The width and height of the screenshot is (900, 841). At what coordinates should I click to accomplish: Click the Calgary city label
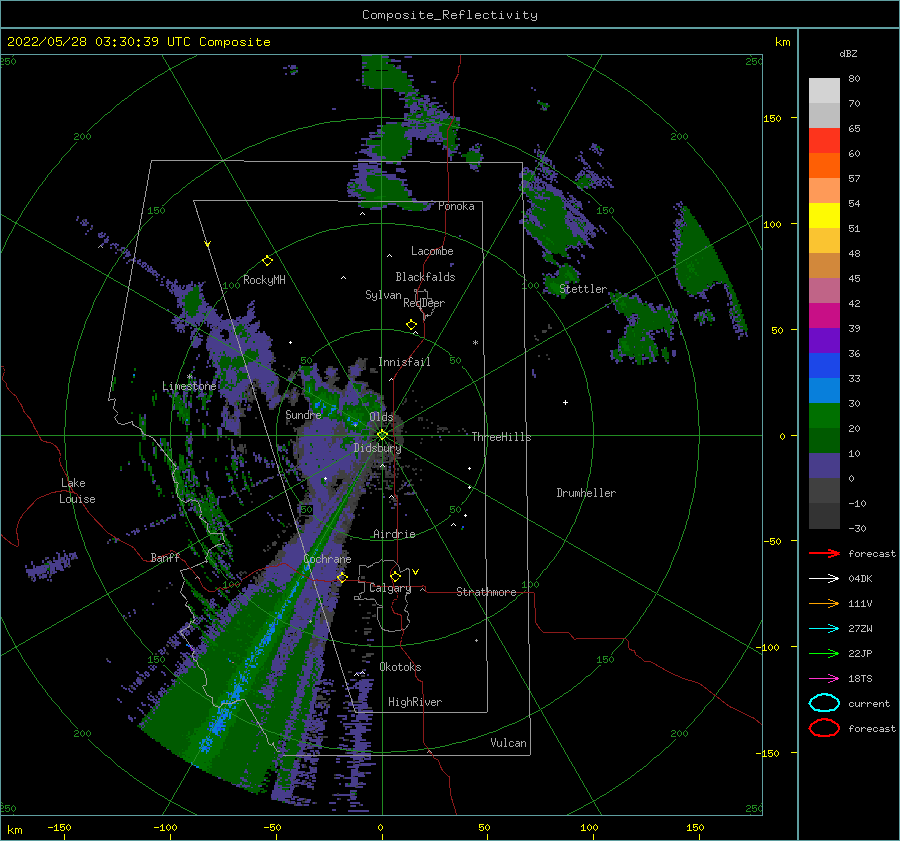click(x=390, y=588)
